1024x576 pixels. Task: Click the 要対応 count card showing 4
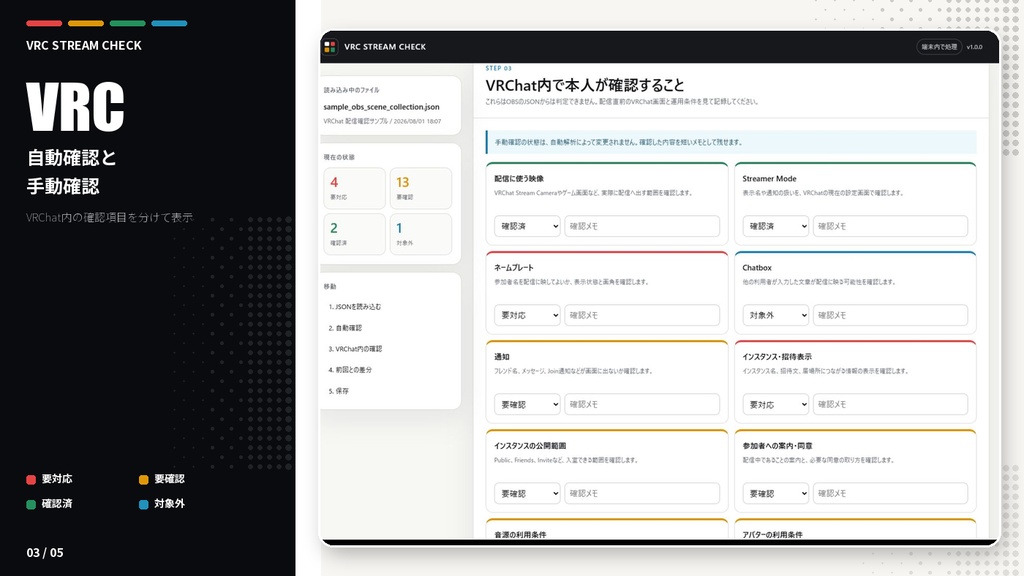[355, 188]
